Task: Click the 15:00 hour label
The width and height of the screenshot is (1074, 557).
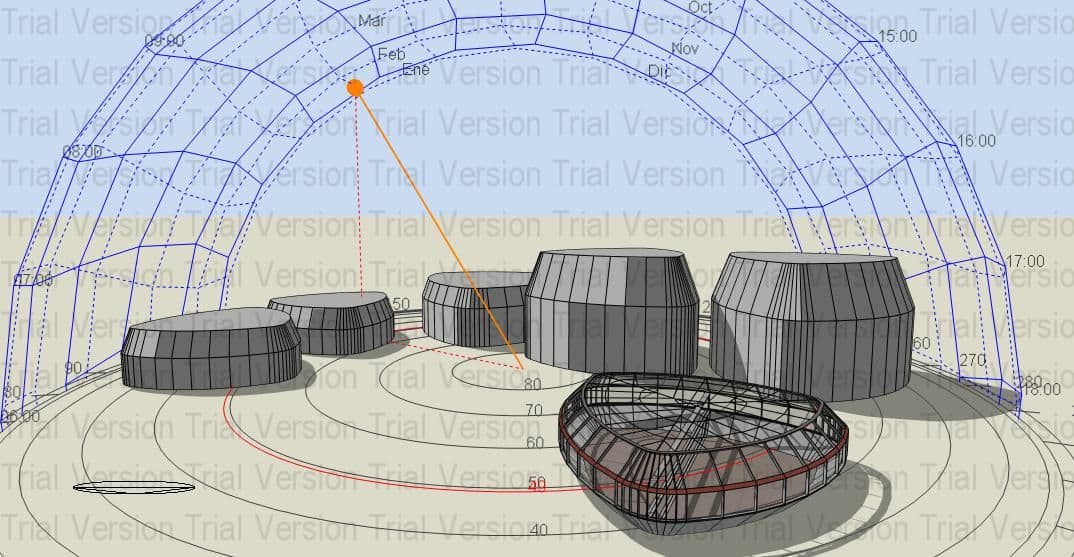Action: 897,36
